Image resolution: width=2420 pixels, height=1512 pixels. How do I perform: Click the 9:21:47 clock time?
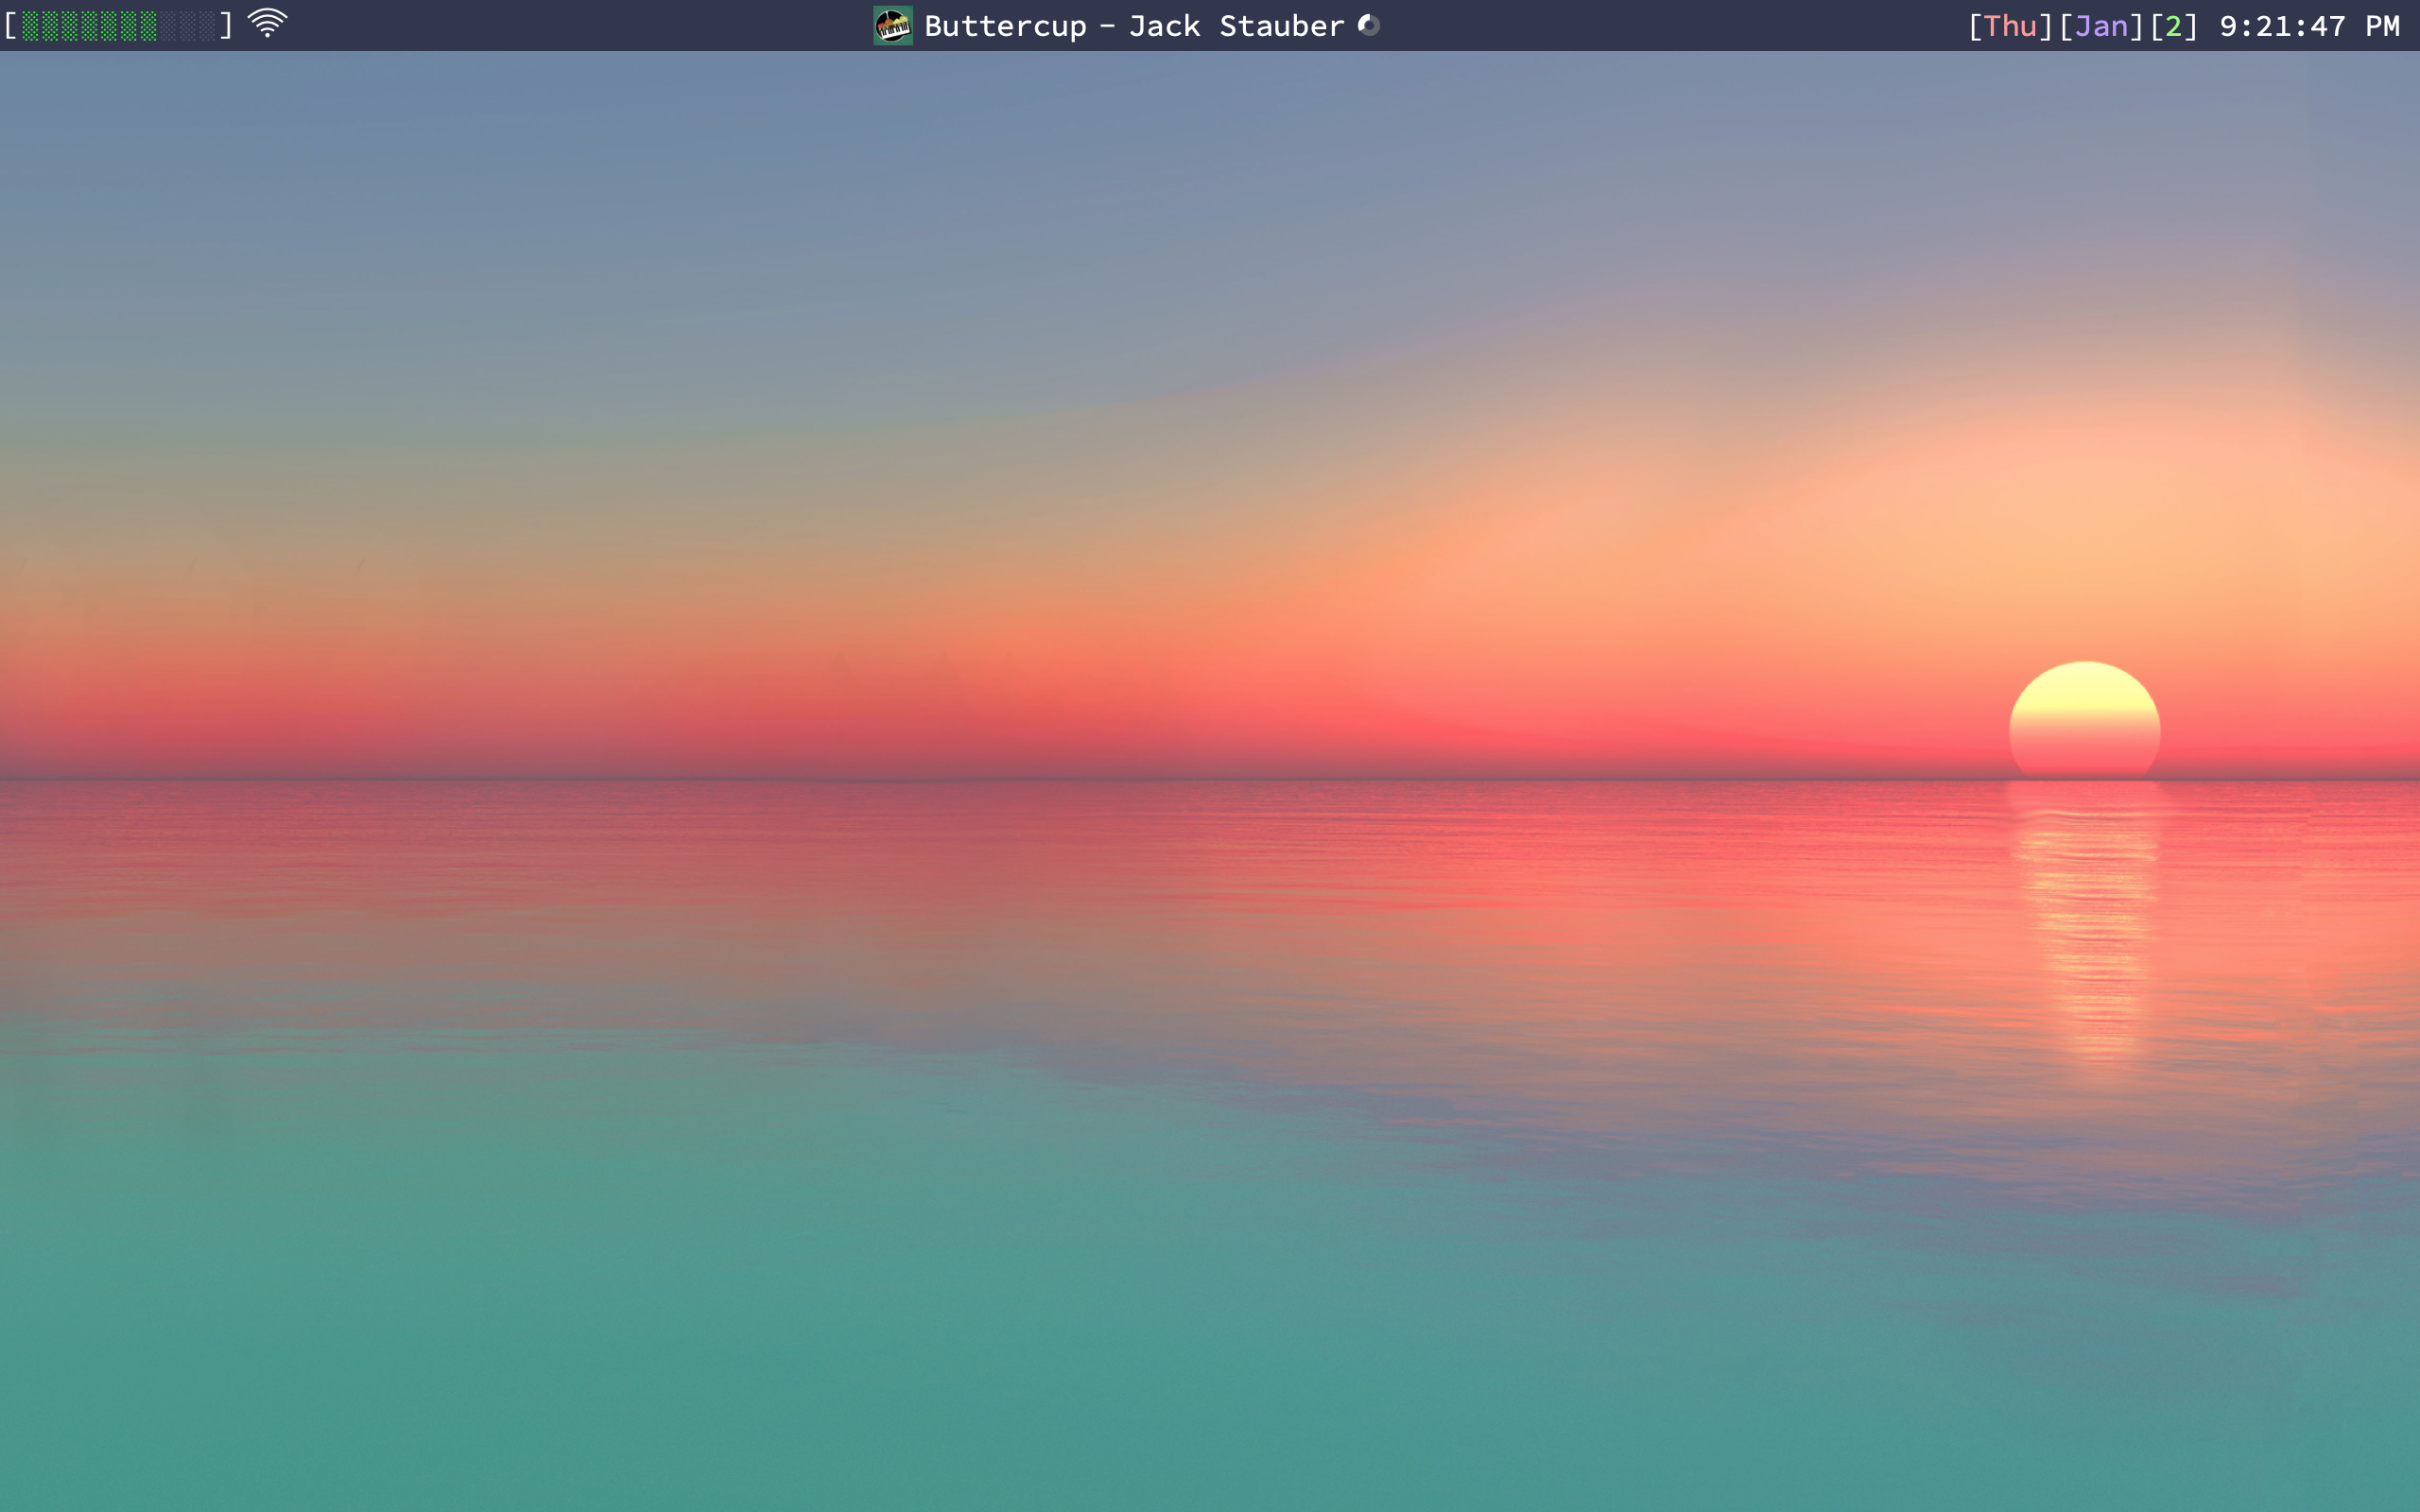click(2282, 26)
